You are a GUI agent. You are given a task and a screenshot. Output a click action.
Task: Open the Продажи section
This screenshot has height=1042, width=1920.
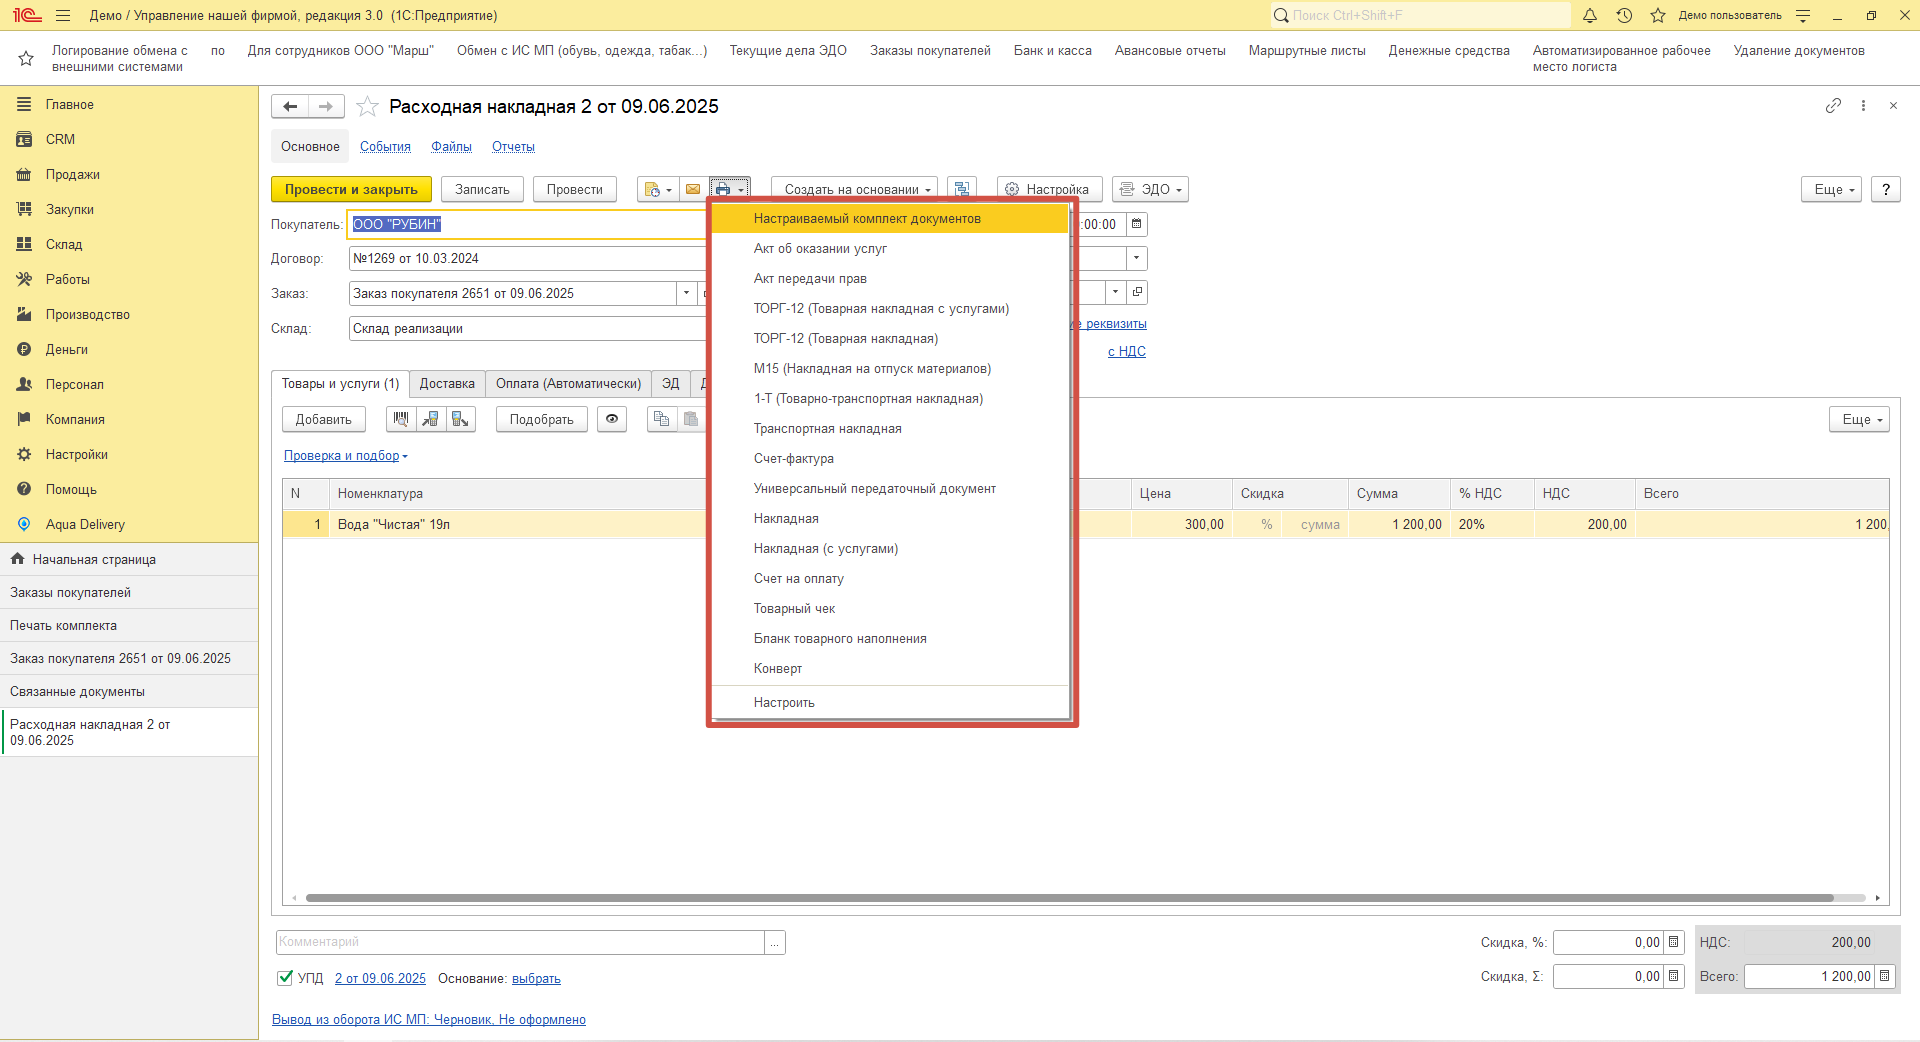(72, 174)
